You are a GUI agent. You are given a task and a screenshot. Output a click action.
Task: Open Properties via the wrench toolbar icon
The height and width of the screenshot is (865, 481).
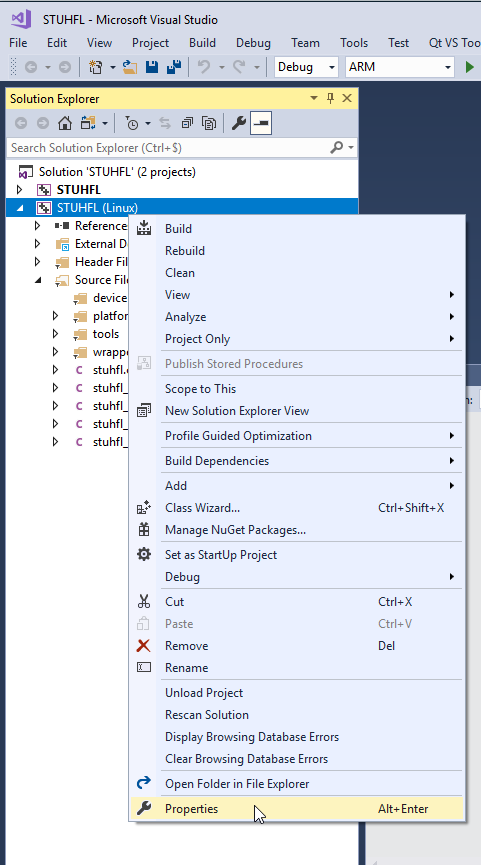point(238,123)
